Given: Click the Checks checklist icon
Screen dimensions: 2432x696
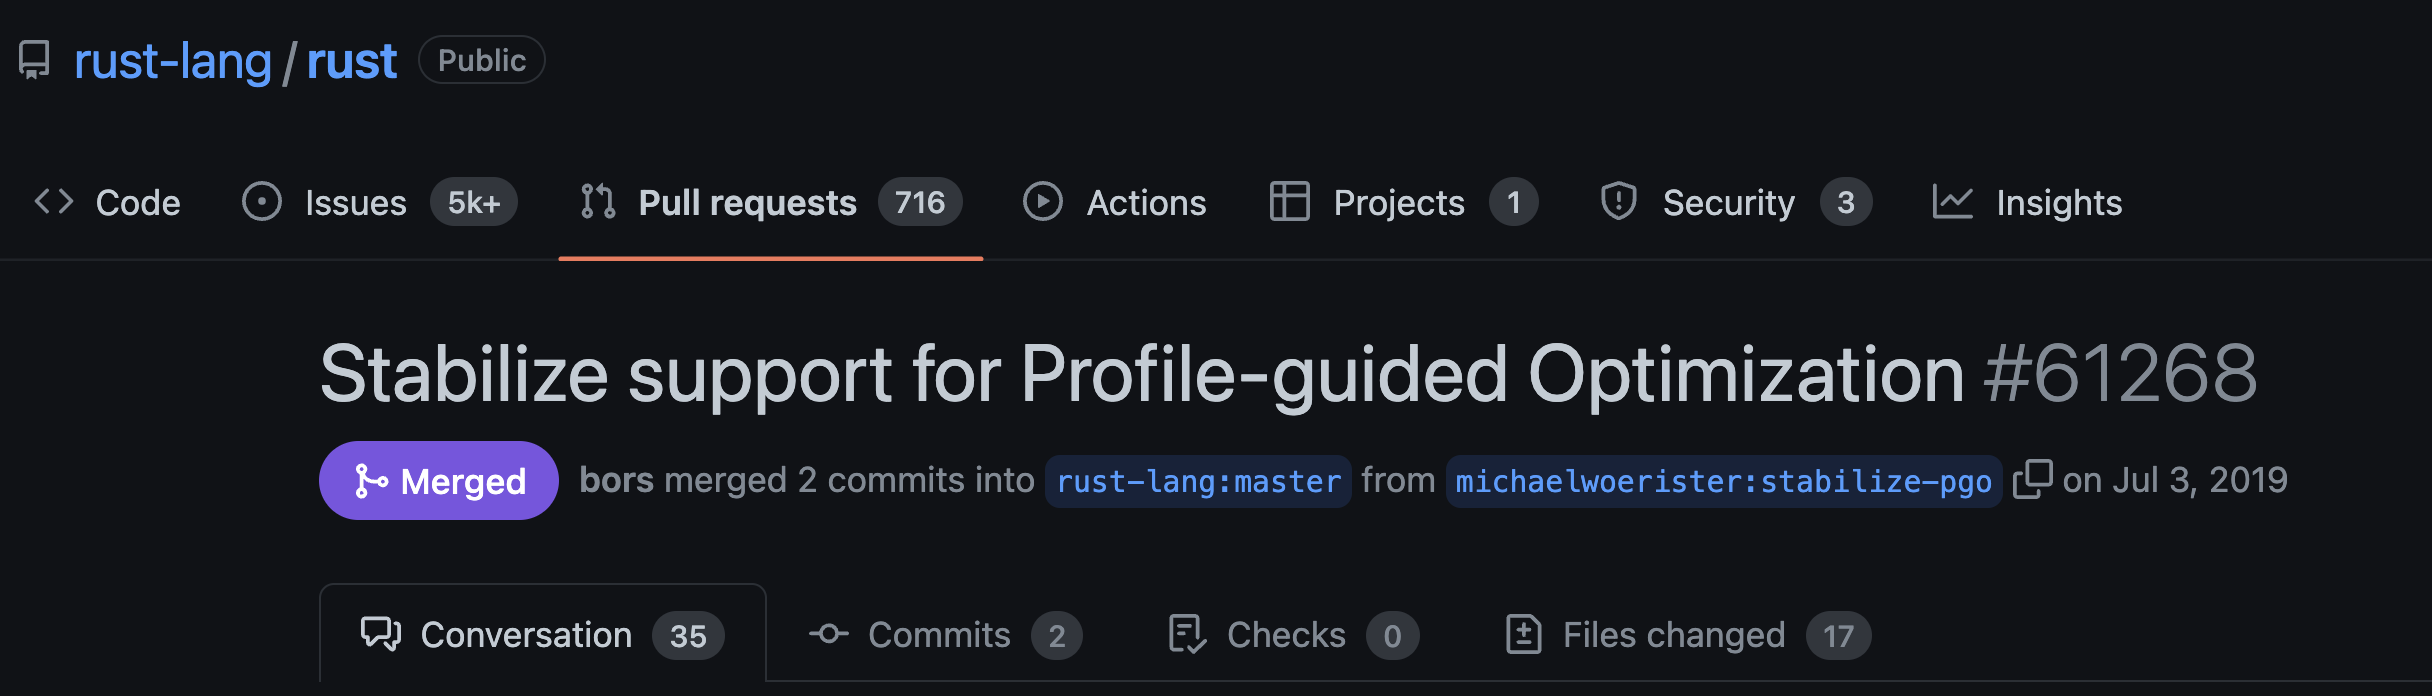Looking at the screenshot, I should click(1187, 635).
